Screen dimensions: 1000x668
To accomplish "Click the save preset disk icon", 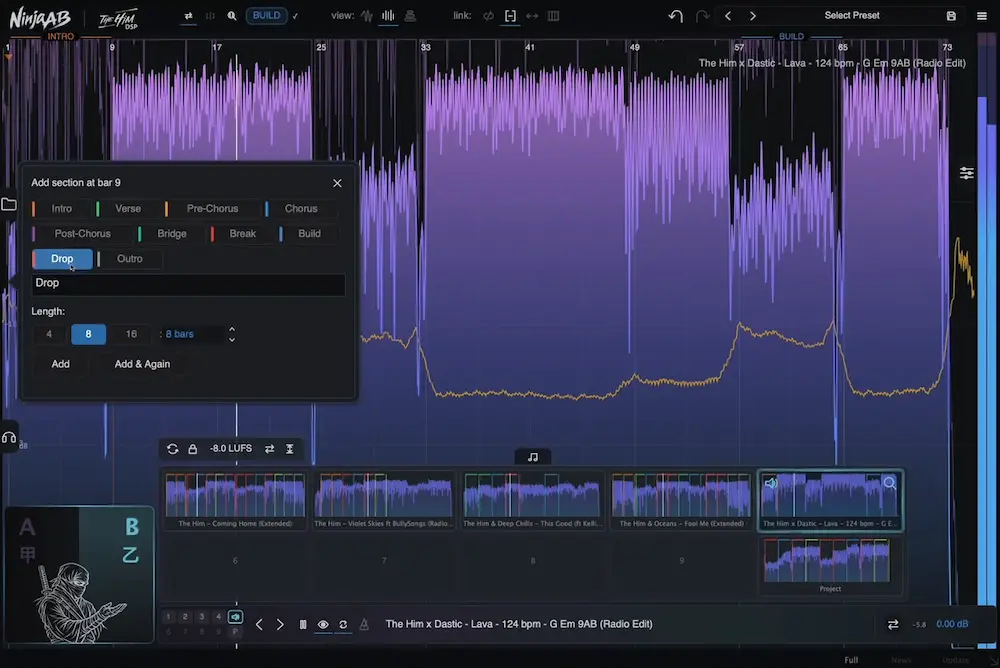I will pyautogui.click(x=951, y=16).
